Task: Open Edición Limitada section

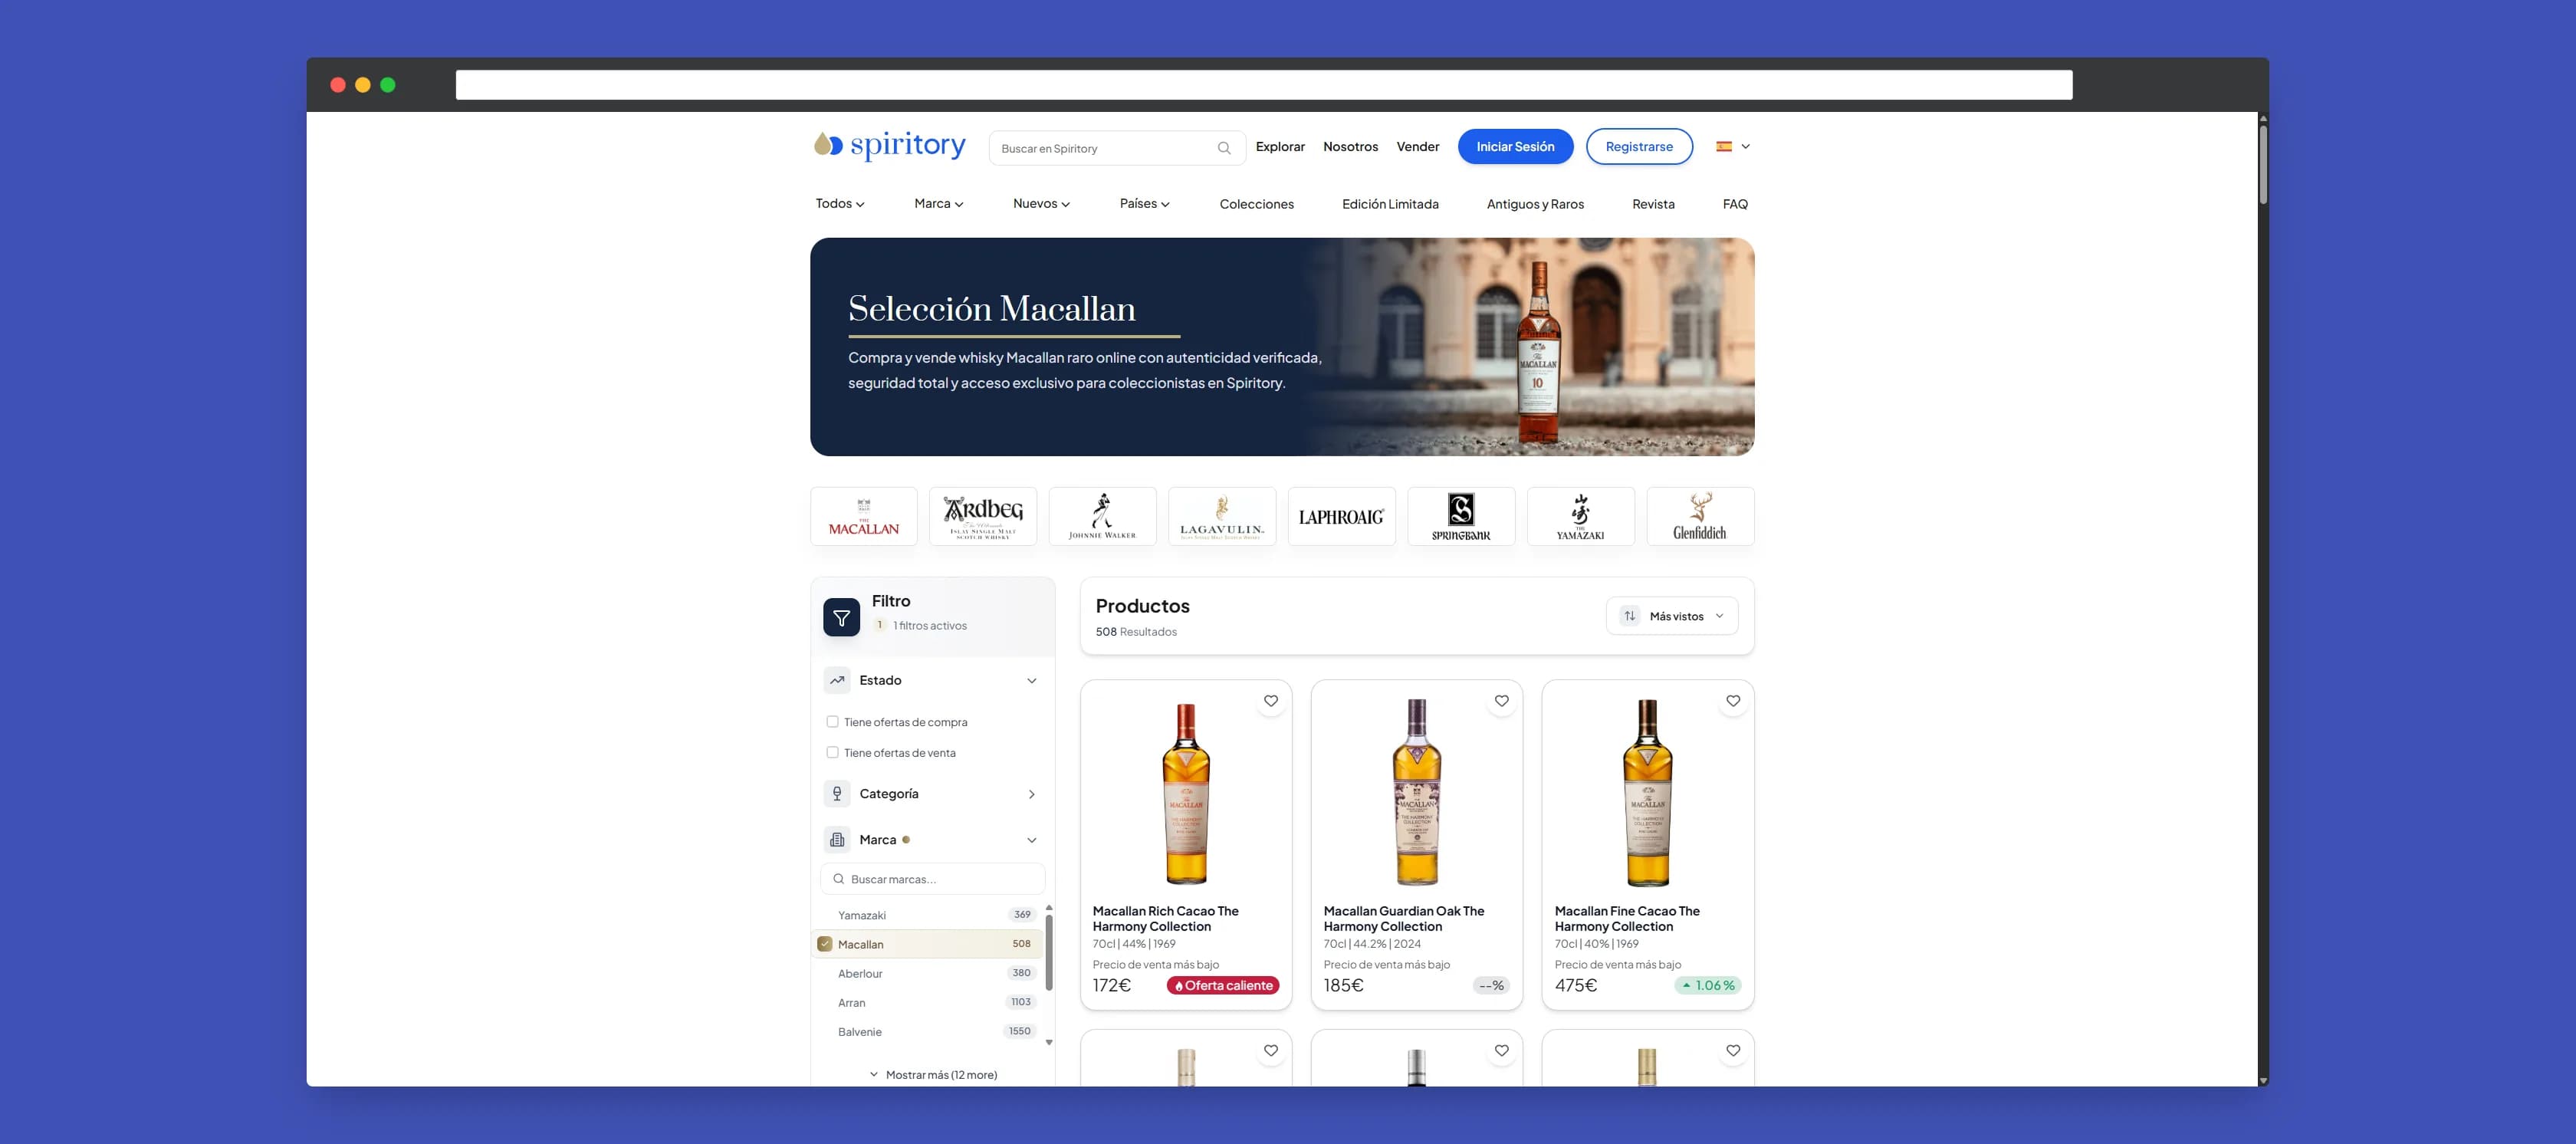Action: 1390,204
